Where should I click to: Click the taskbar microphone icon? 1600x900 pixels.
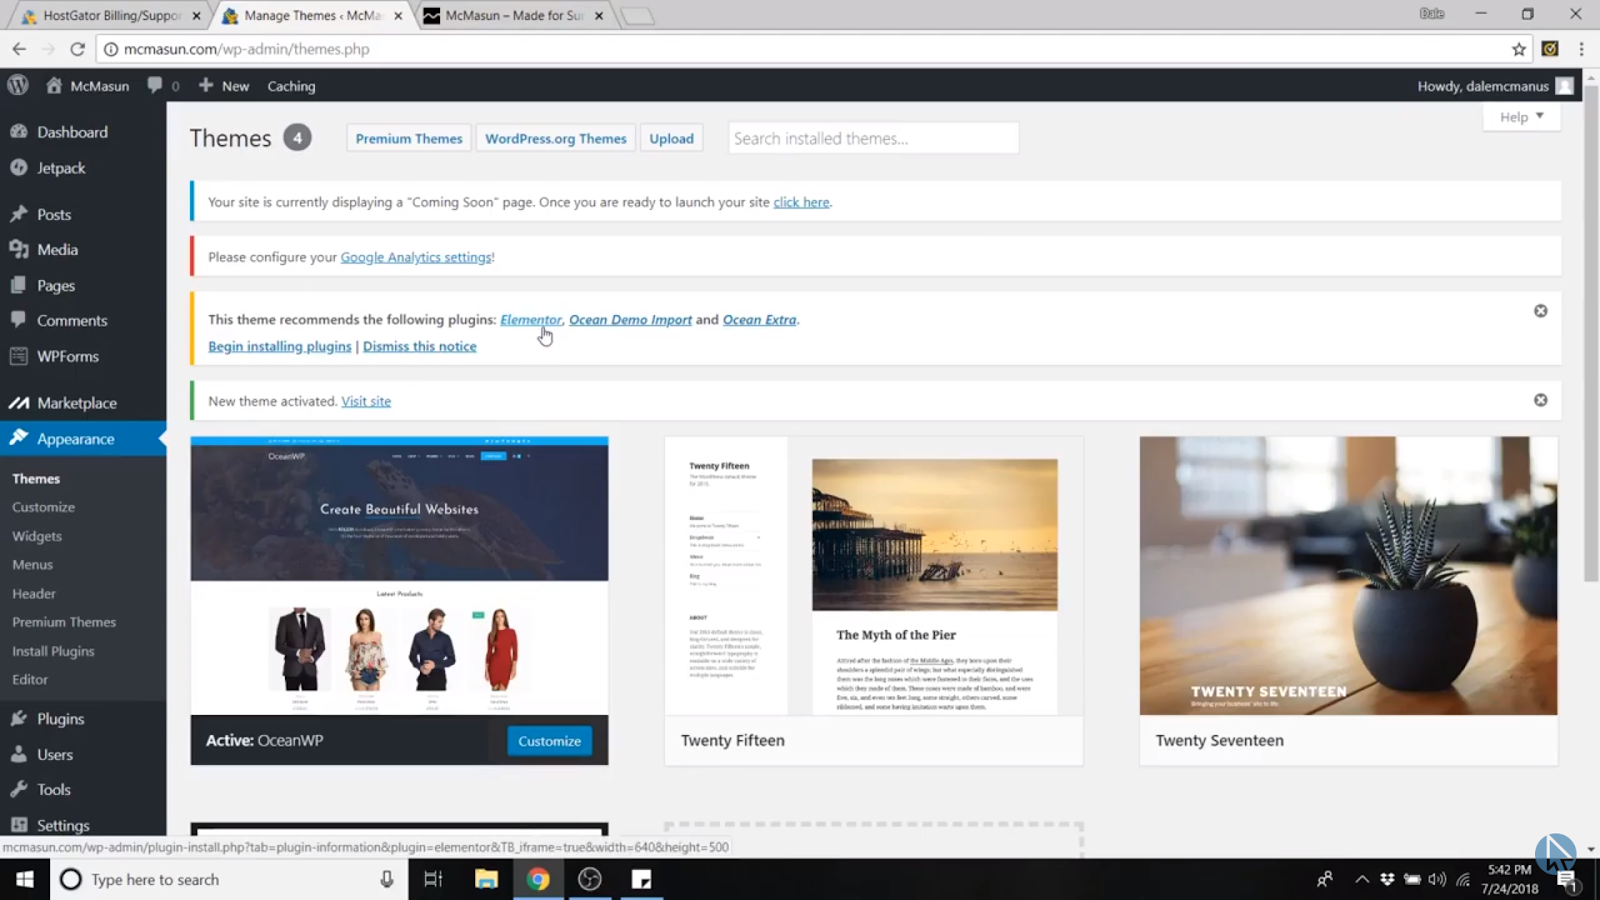[x=387, y=880]
